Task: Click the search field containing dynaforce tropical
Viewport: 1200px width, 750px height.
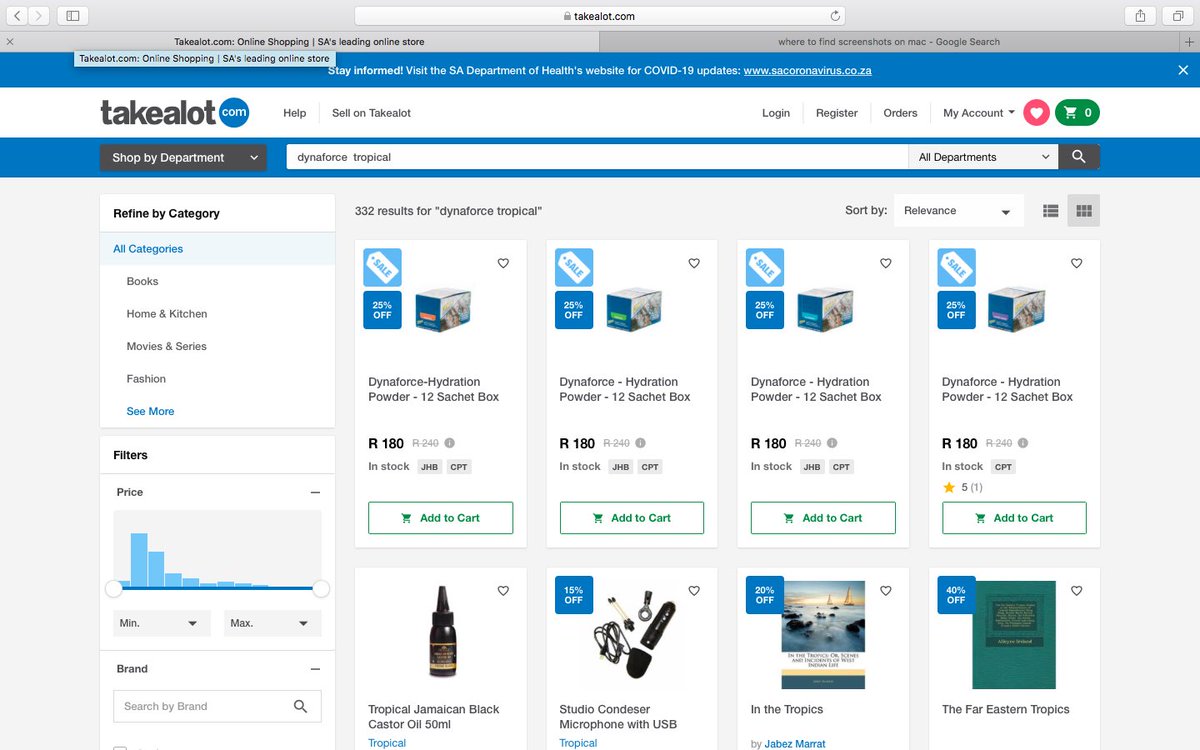Action: pos(597,157)
